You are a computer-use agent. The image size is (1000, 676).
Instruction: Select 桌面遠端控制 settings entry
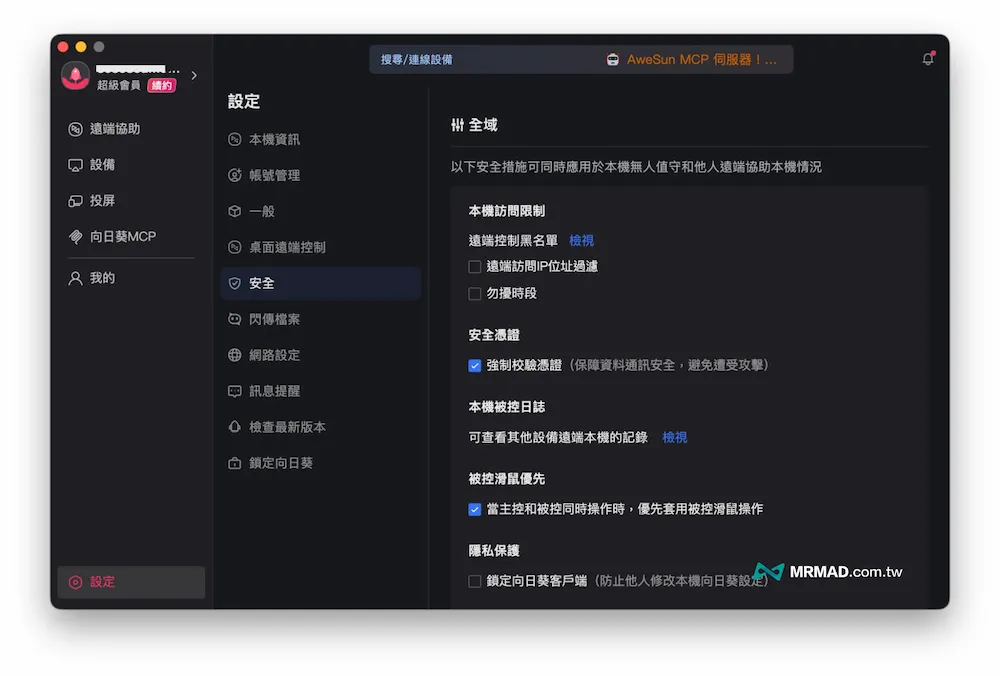pyautogui.click(x=321, y=247)
